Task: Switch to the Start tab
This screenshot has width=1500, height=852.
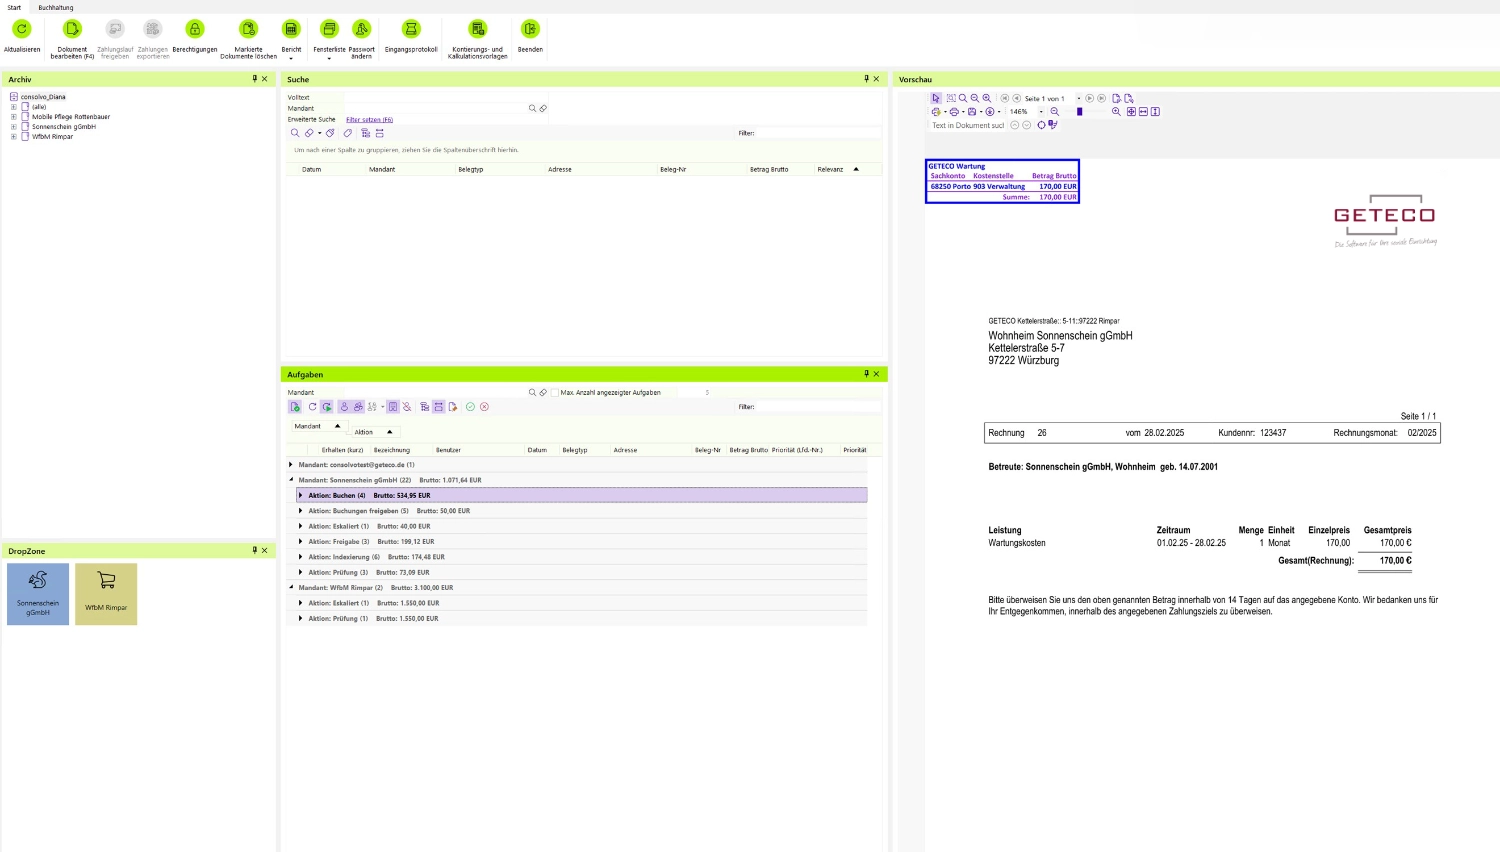Action: (14, 7)
